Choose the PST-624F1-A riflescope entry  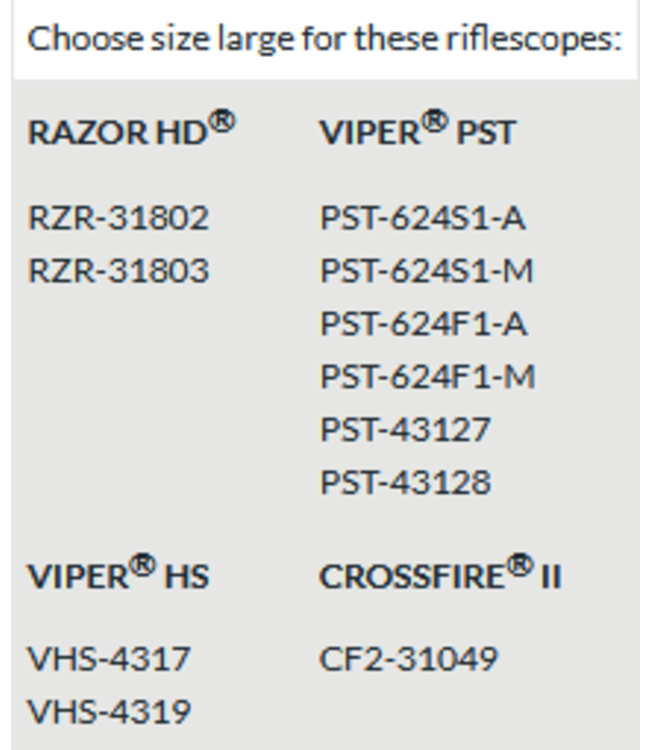[x=423, y=324]
